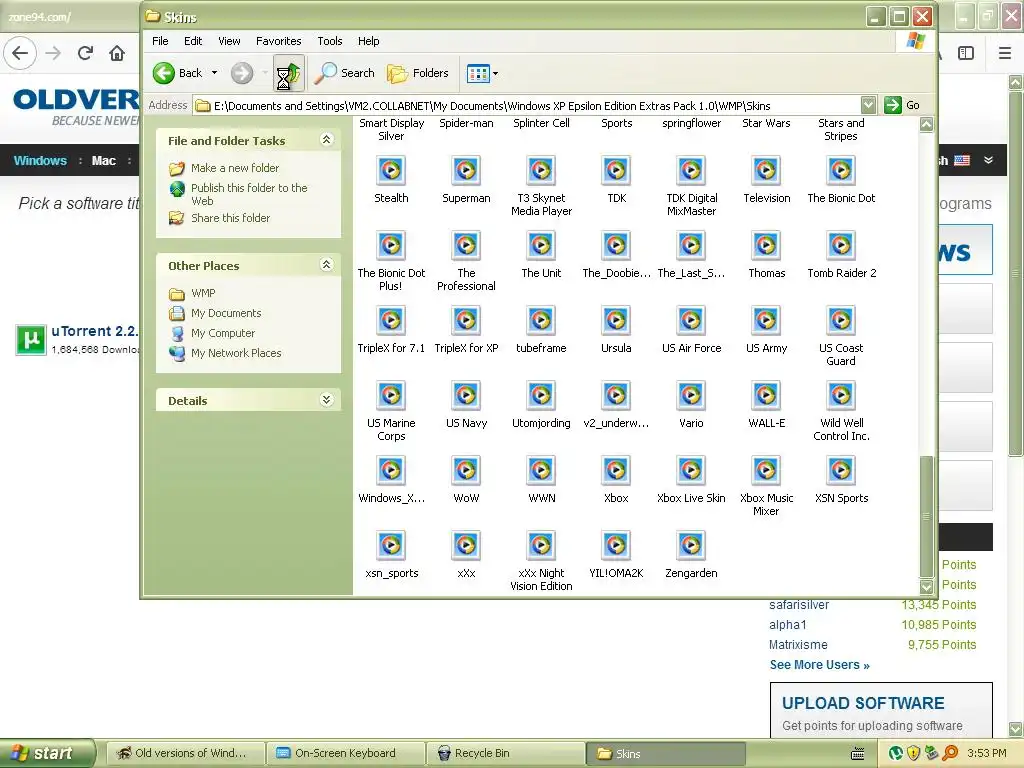Select the Tomb Raider 2 skin
This screenshot has height=768, width=1024.
[841, 246]
